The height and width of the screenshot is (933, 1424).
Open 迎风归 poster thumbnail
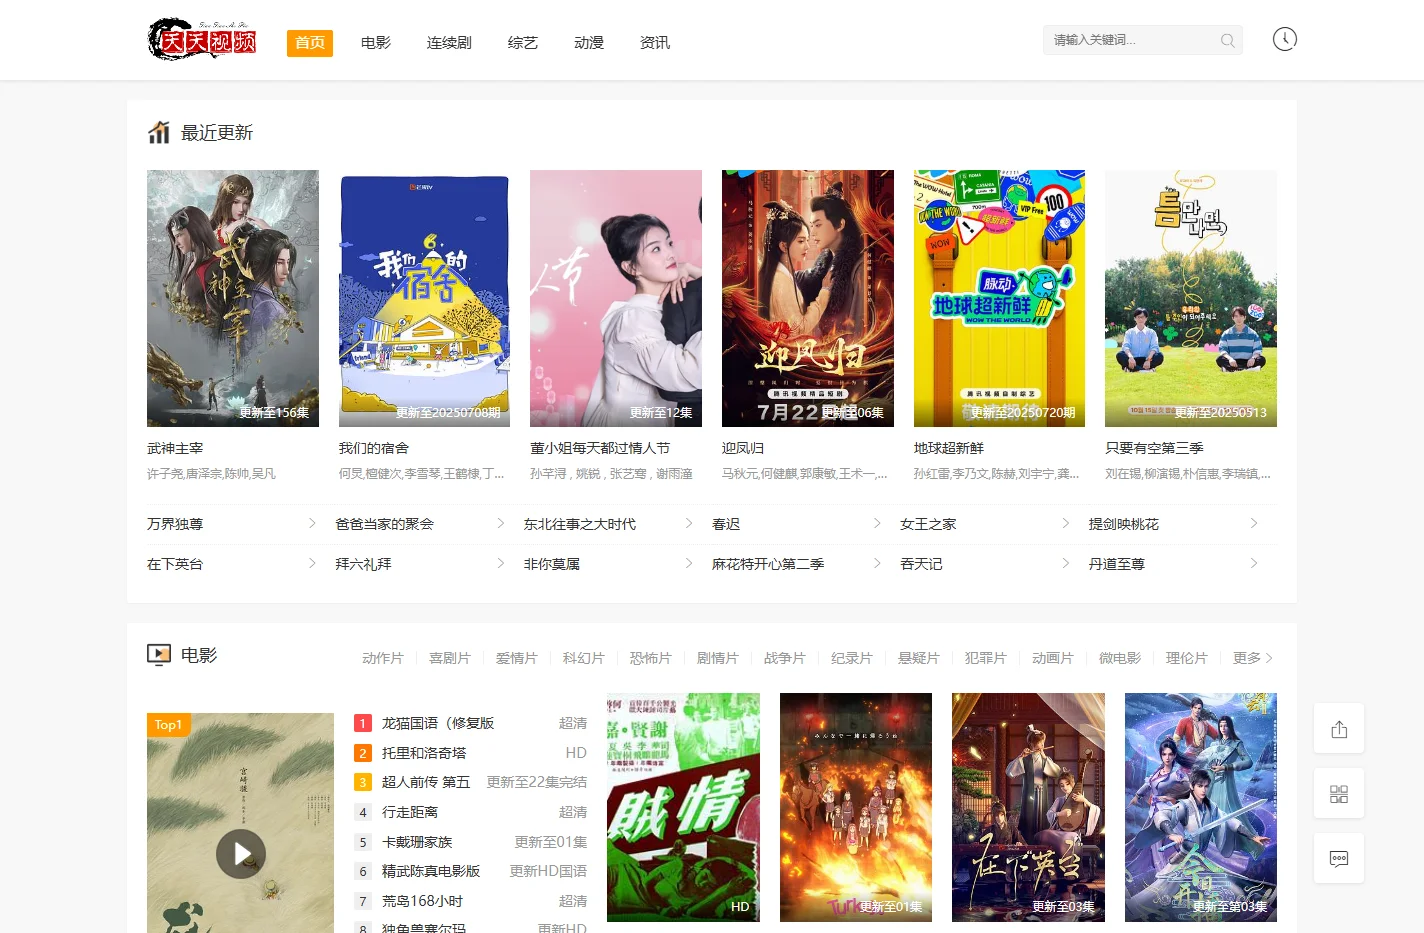(808, 298)
